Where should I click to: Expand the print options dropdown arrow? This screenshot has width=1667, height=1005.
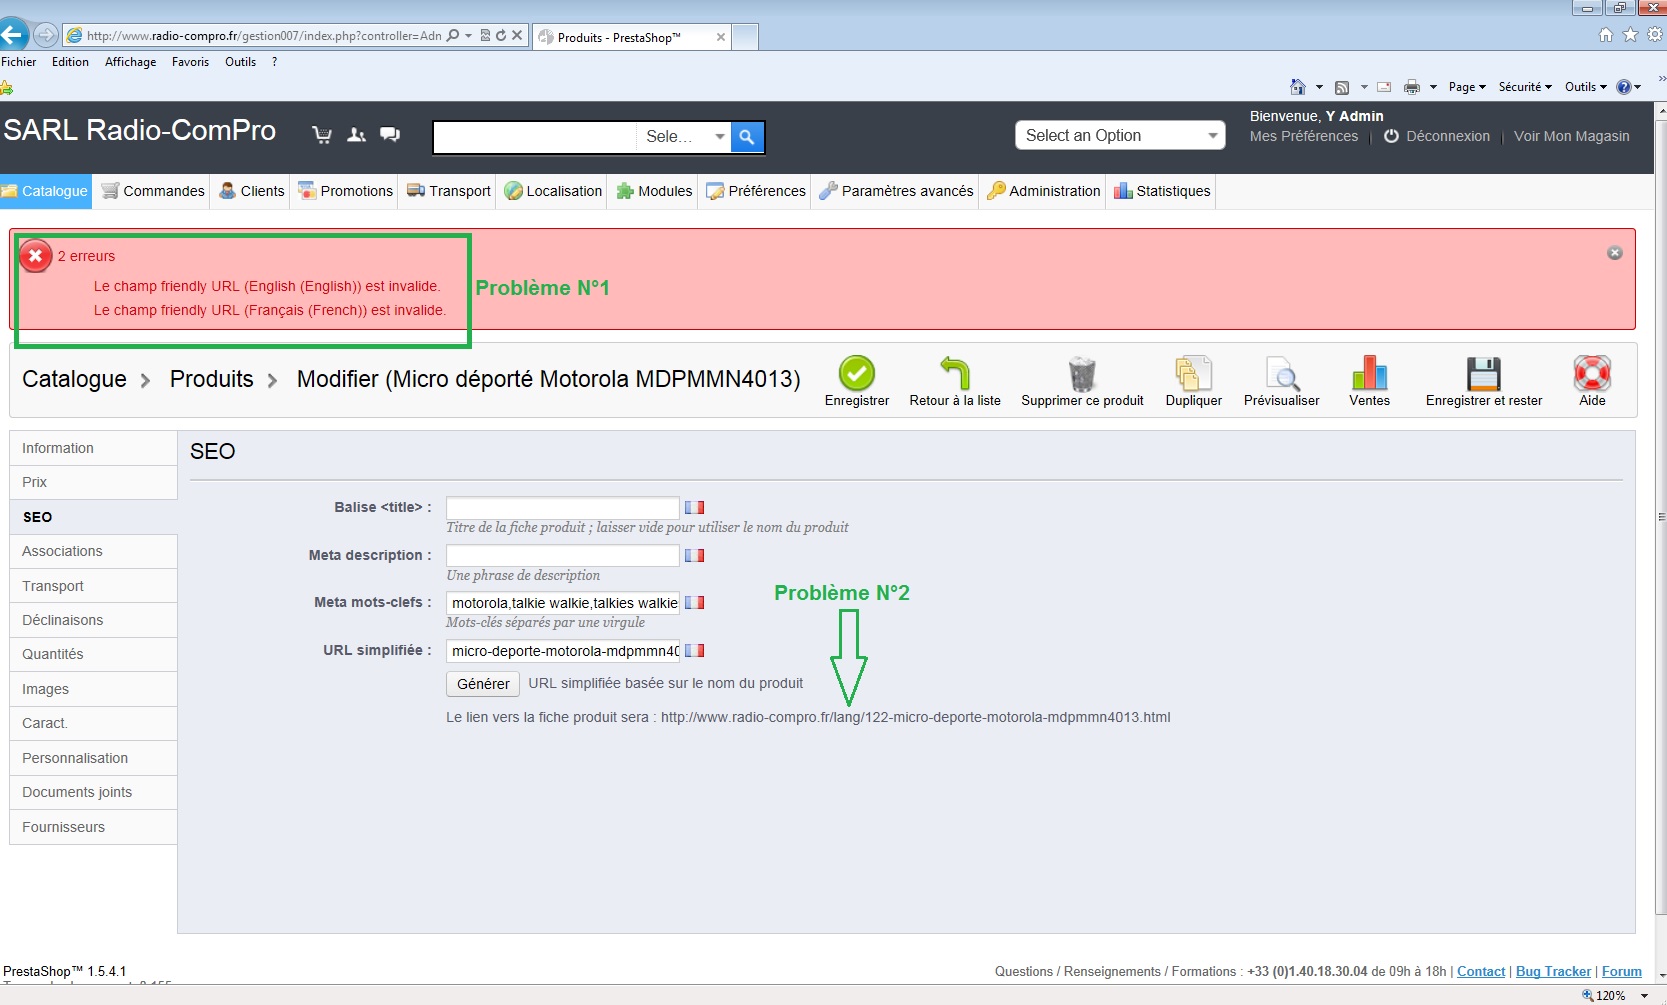(1433, 87)
